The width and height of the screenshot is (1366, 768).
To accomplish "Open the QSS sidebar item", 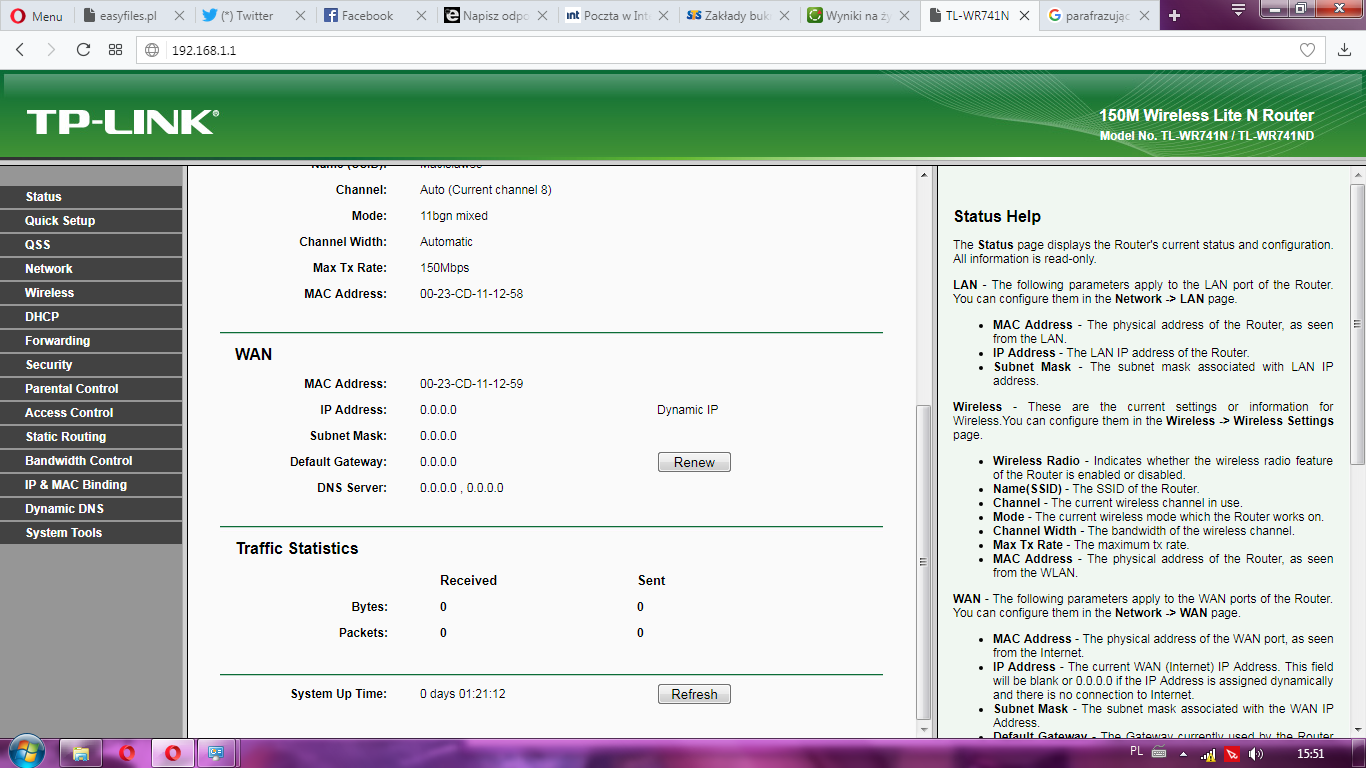I will click(x=91, y=245).
